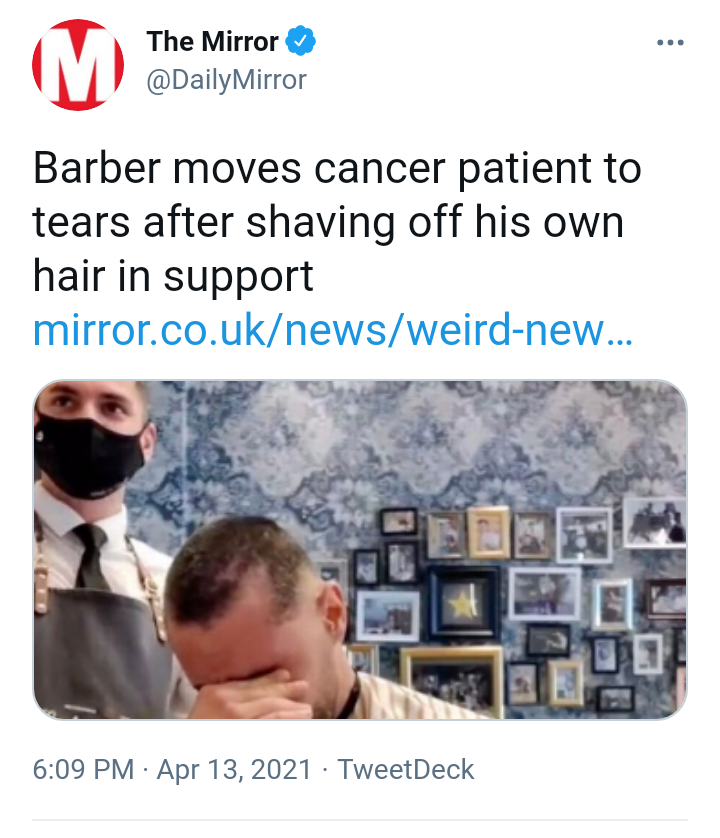Viewport: 720px width, 838px height.
Task: Click the line 'tears after shaving off his own'
Action: click(x=328, y=222)
